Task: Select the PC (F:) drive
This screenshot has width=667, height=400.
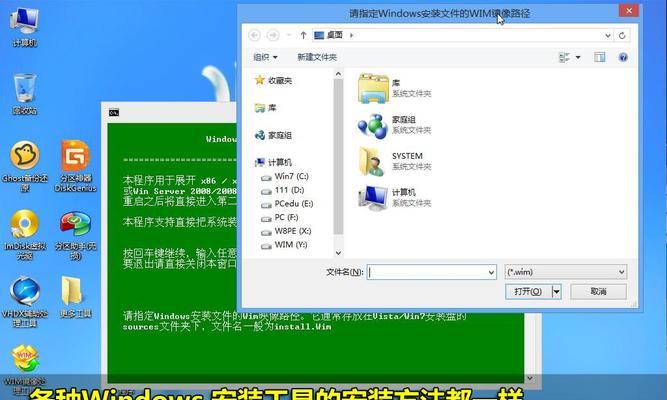Action: point(280,217)
